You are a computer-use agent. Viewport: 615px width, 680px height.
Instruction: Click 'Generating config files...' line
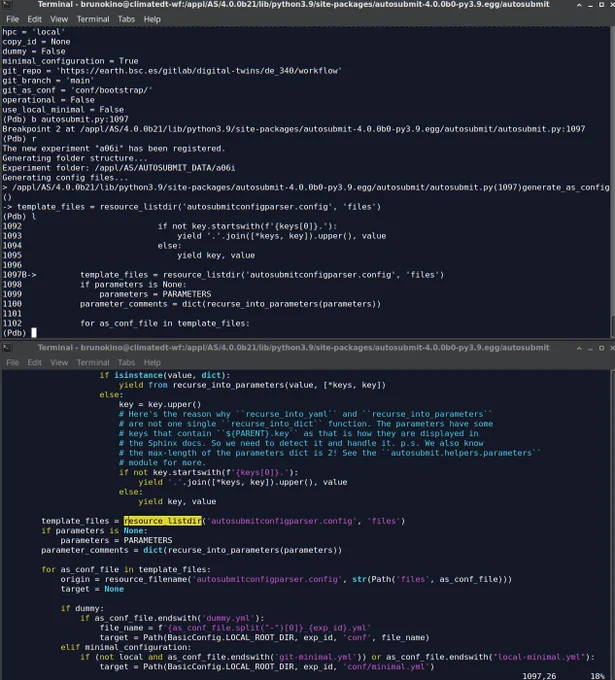pyautogui.click(x=65, y=177)
